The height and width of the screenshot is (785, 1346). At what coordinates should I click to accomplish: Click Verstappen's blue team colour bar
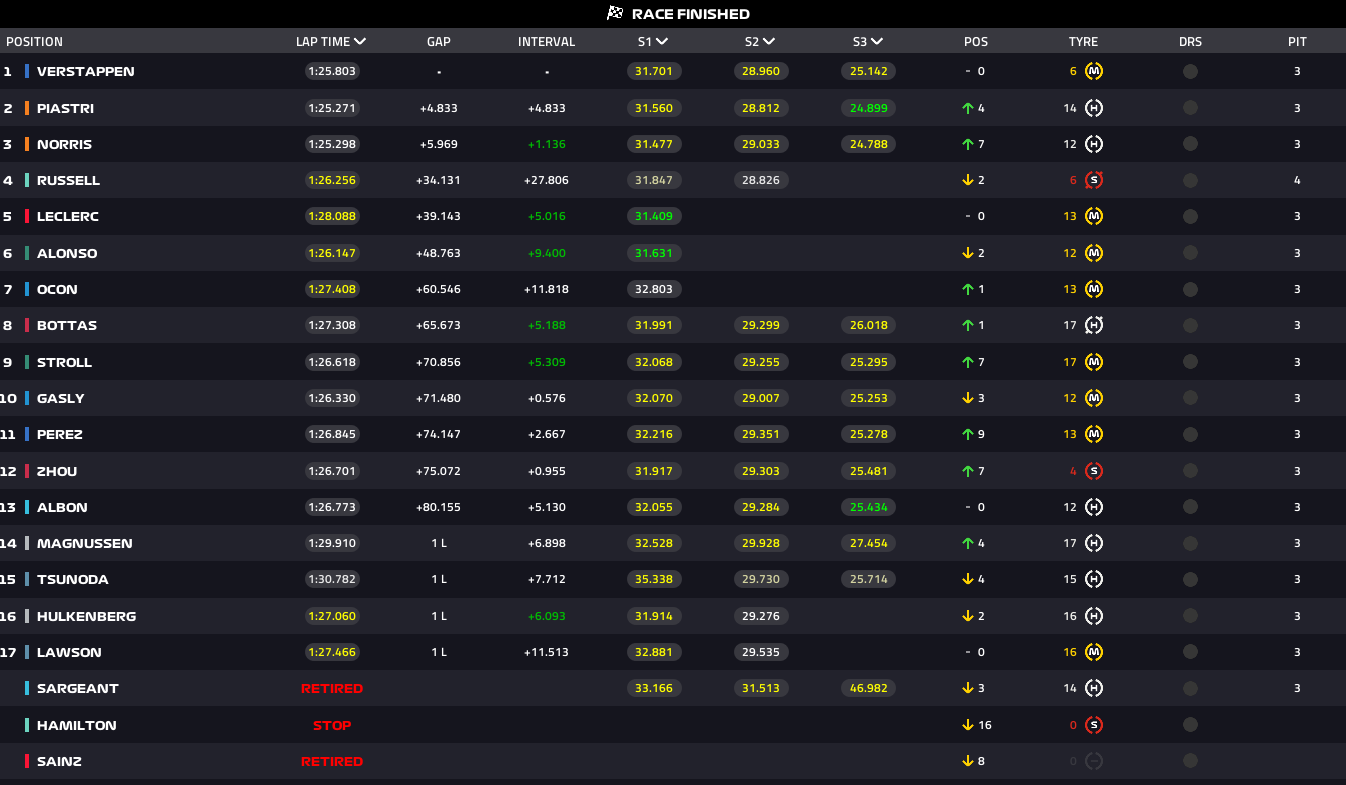click(27, 72)
